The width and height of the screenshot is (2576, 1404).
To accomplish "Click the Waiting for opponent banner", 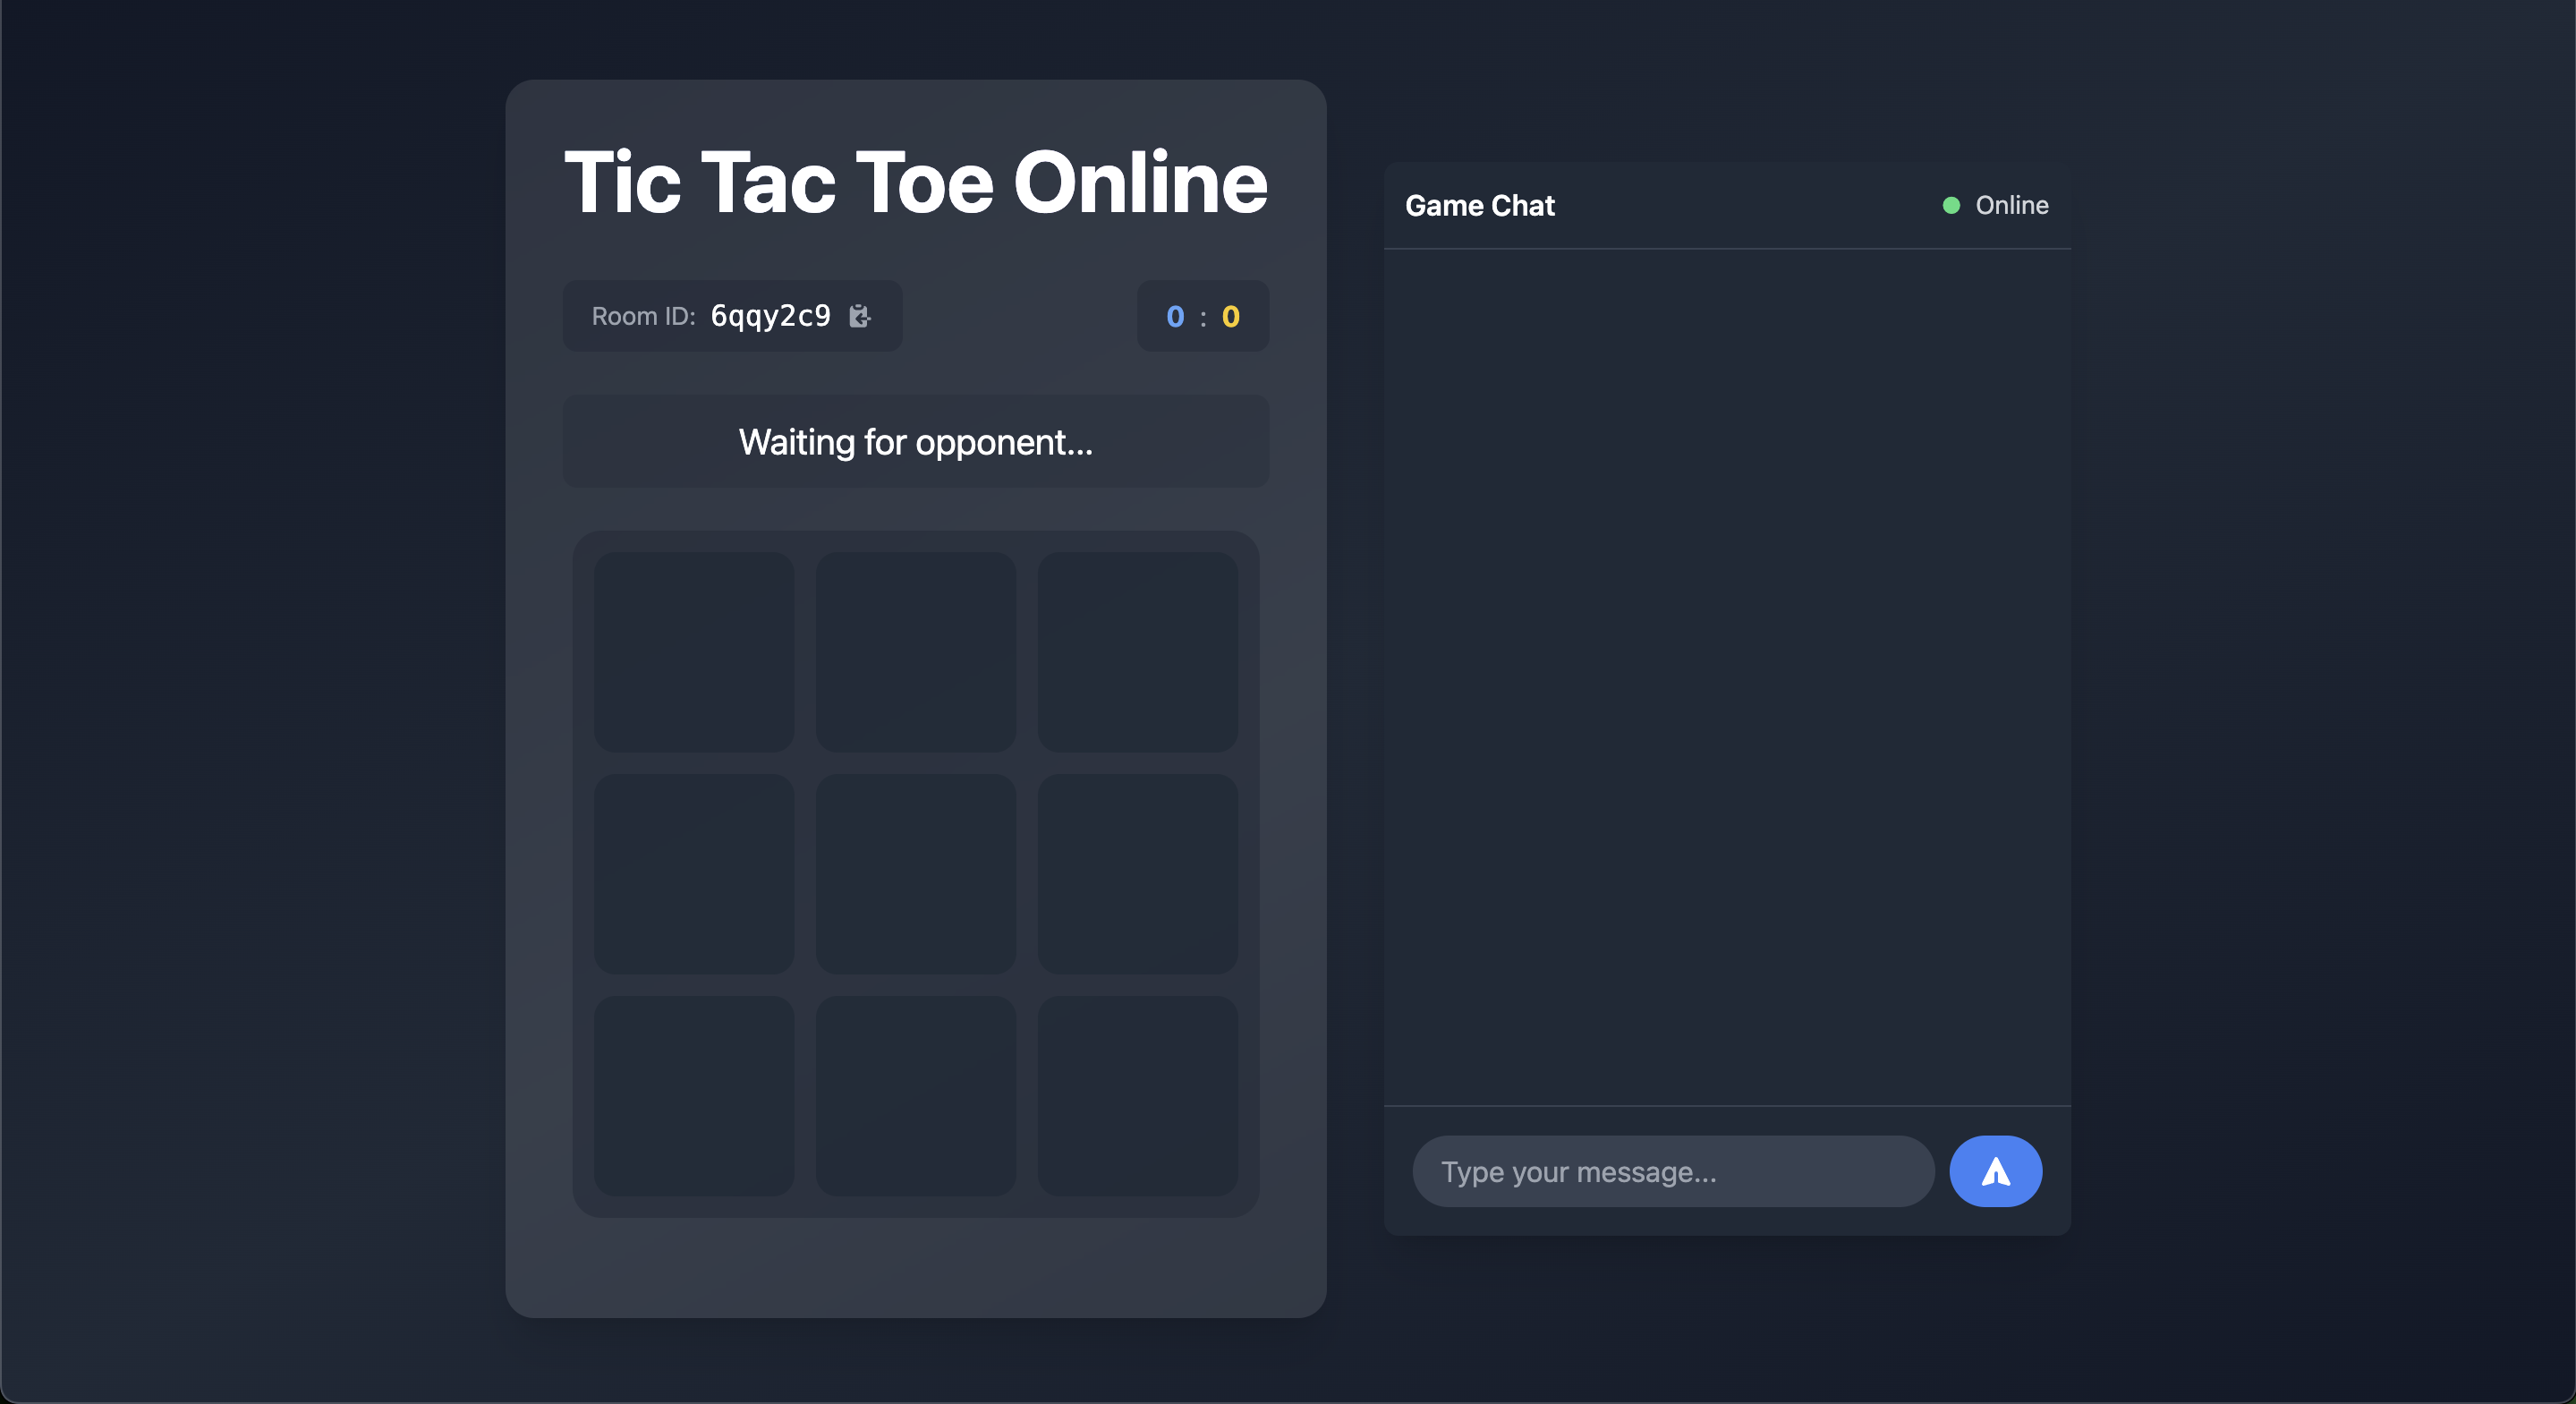I will (x=915, y=441).
